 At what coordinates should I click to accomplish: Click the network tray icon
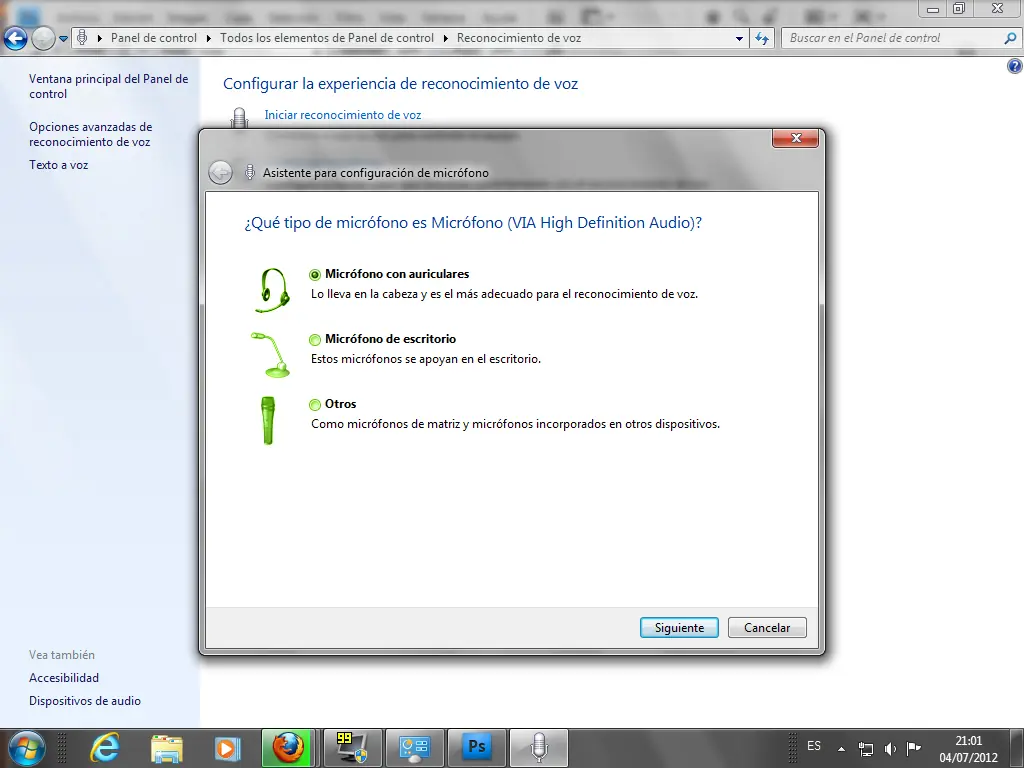865,748
